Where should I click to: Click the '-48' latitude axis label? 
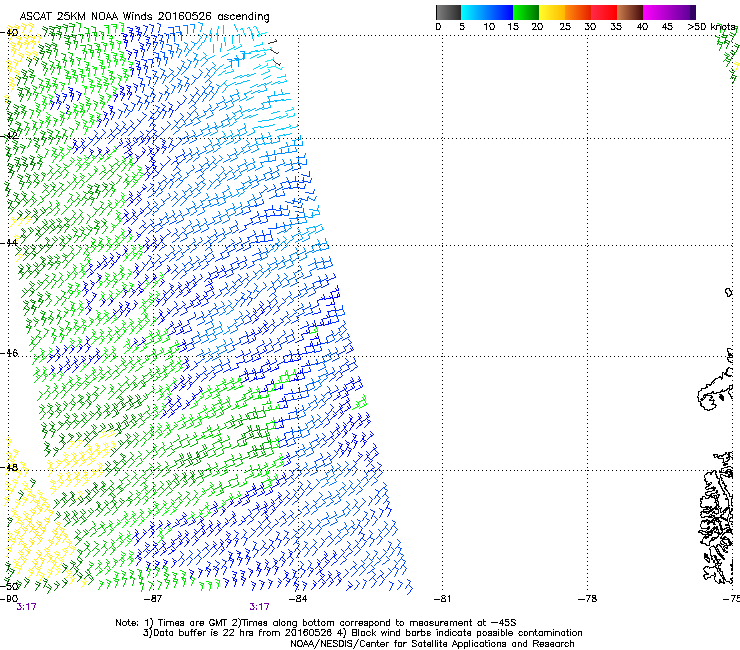coord(9,467)
